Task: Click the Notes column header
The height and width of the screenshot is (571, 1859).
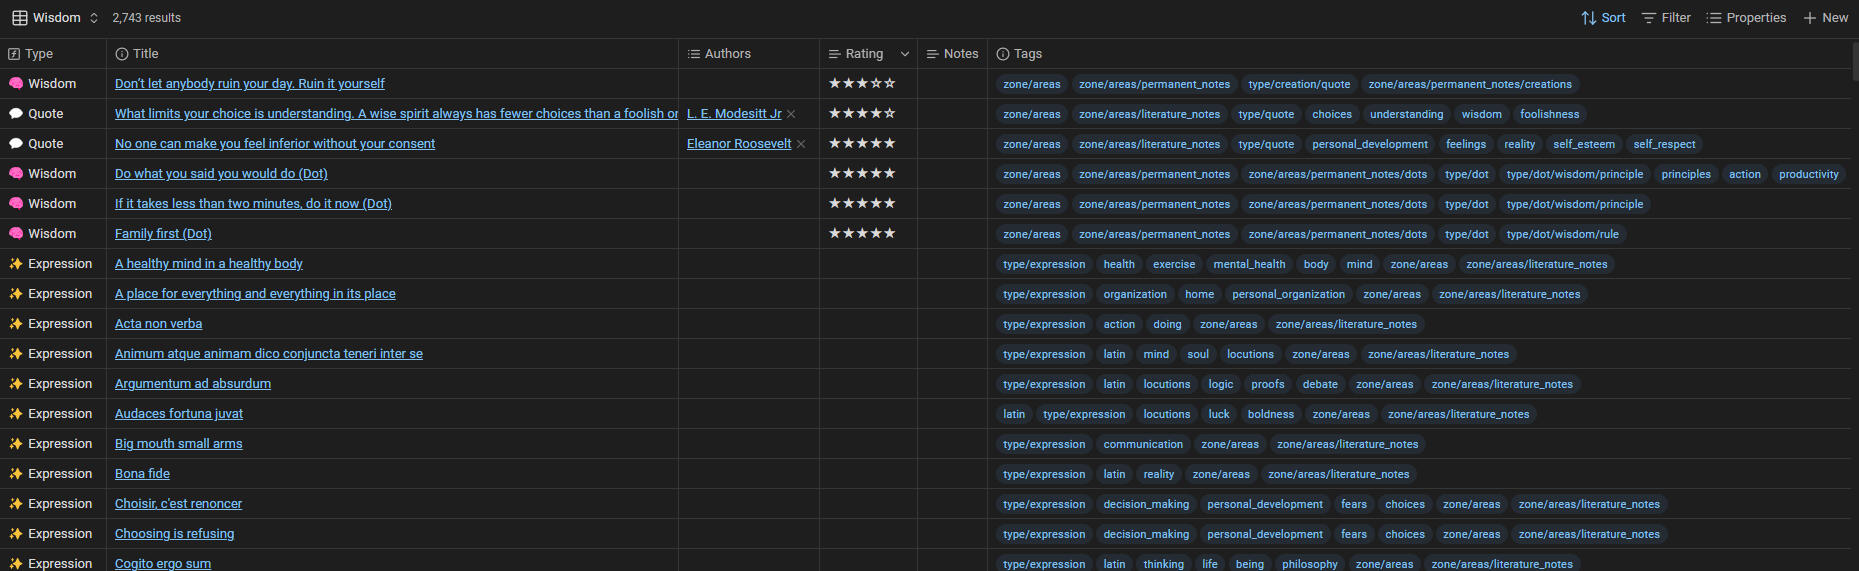Action: [960, 54]
